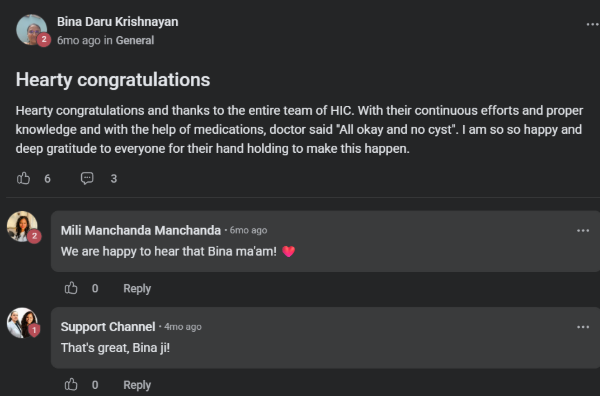Open the post's three-dot options menu

point(592,24)
